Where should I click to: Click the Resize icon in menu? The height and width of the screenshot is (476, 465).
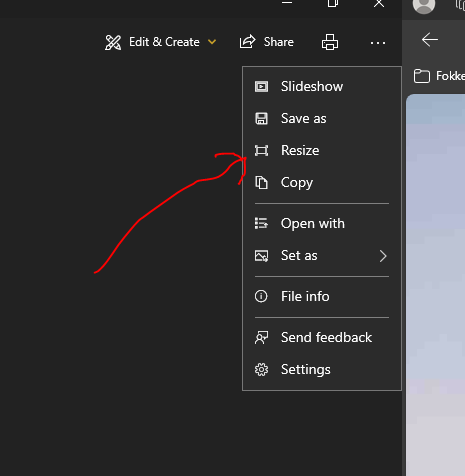(x=261, y=151)
